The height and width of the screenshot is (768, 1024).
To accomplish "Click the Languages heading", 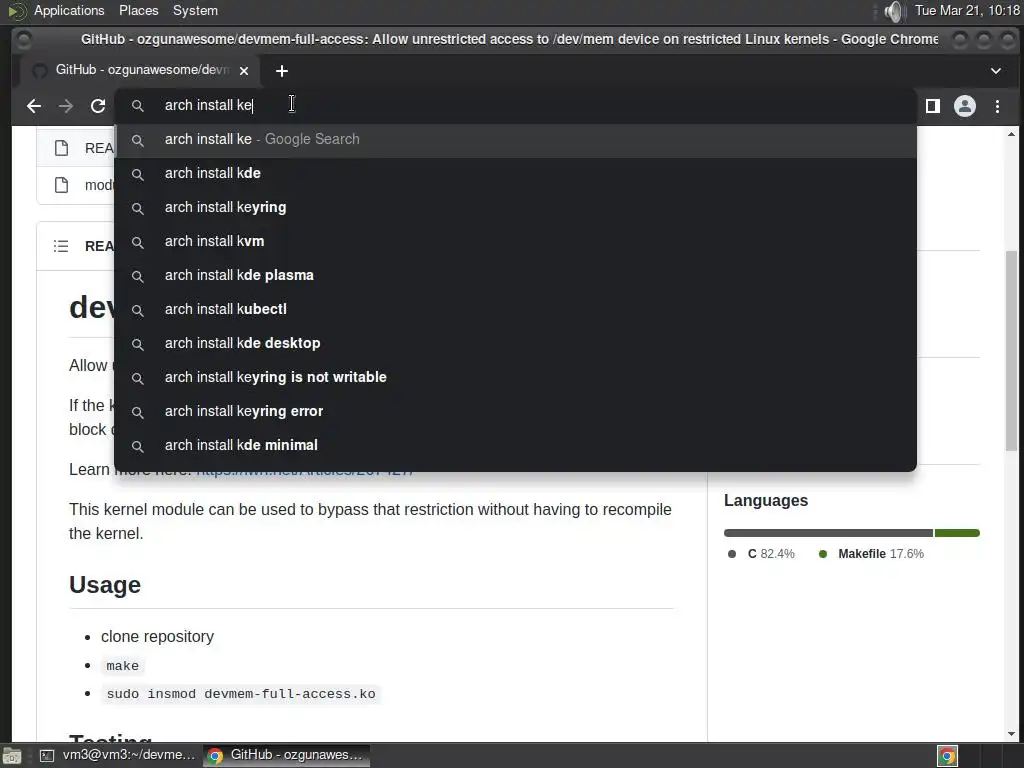I will click(765, 500).
